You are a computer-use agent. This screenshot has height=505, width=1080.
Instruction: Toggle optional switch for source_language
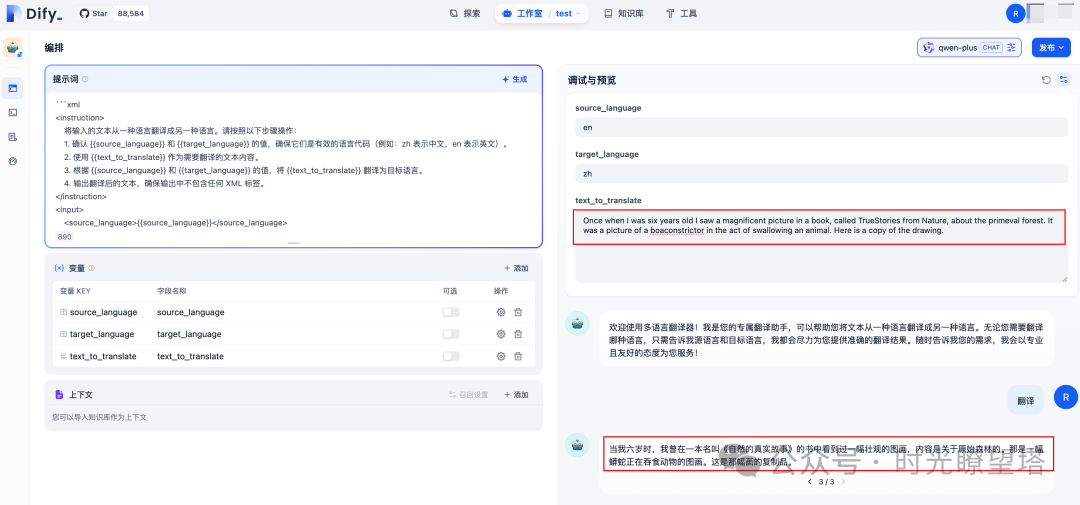[451, 312]
